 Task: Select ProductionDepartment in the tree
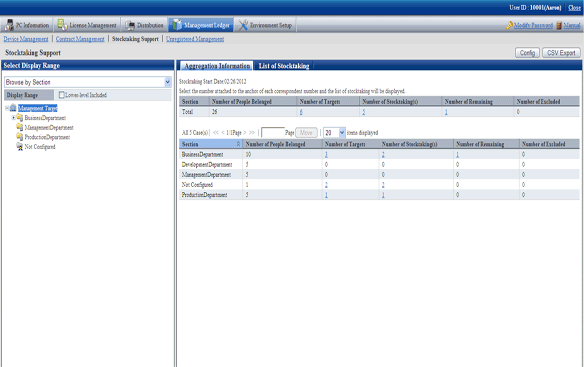pyautogui.click(x=47, y=137)
